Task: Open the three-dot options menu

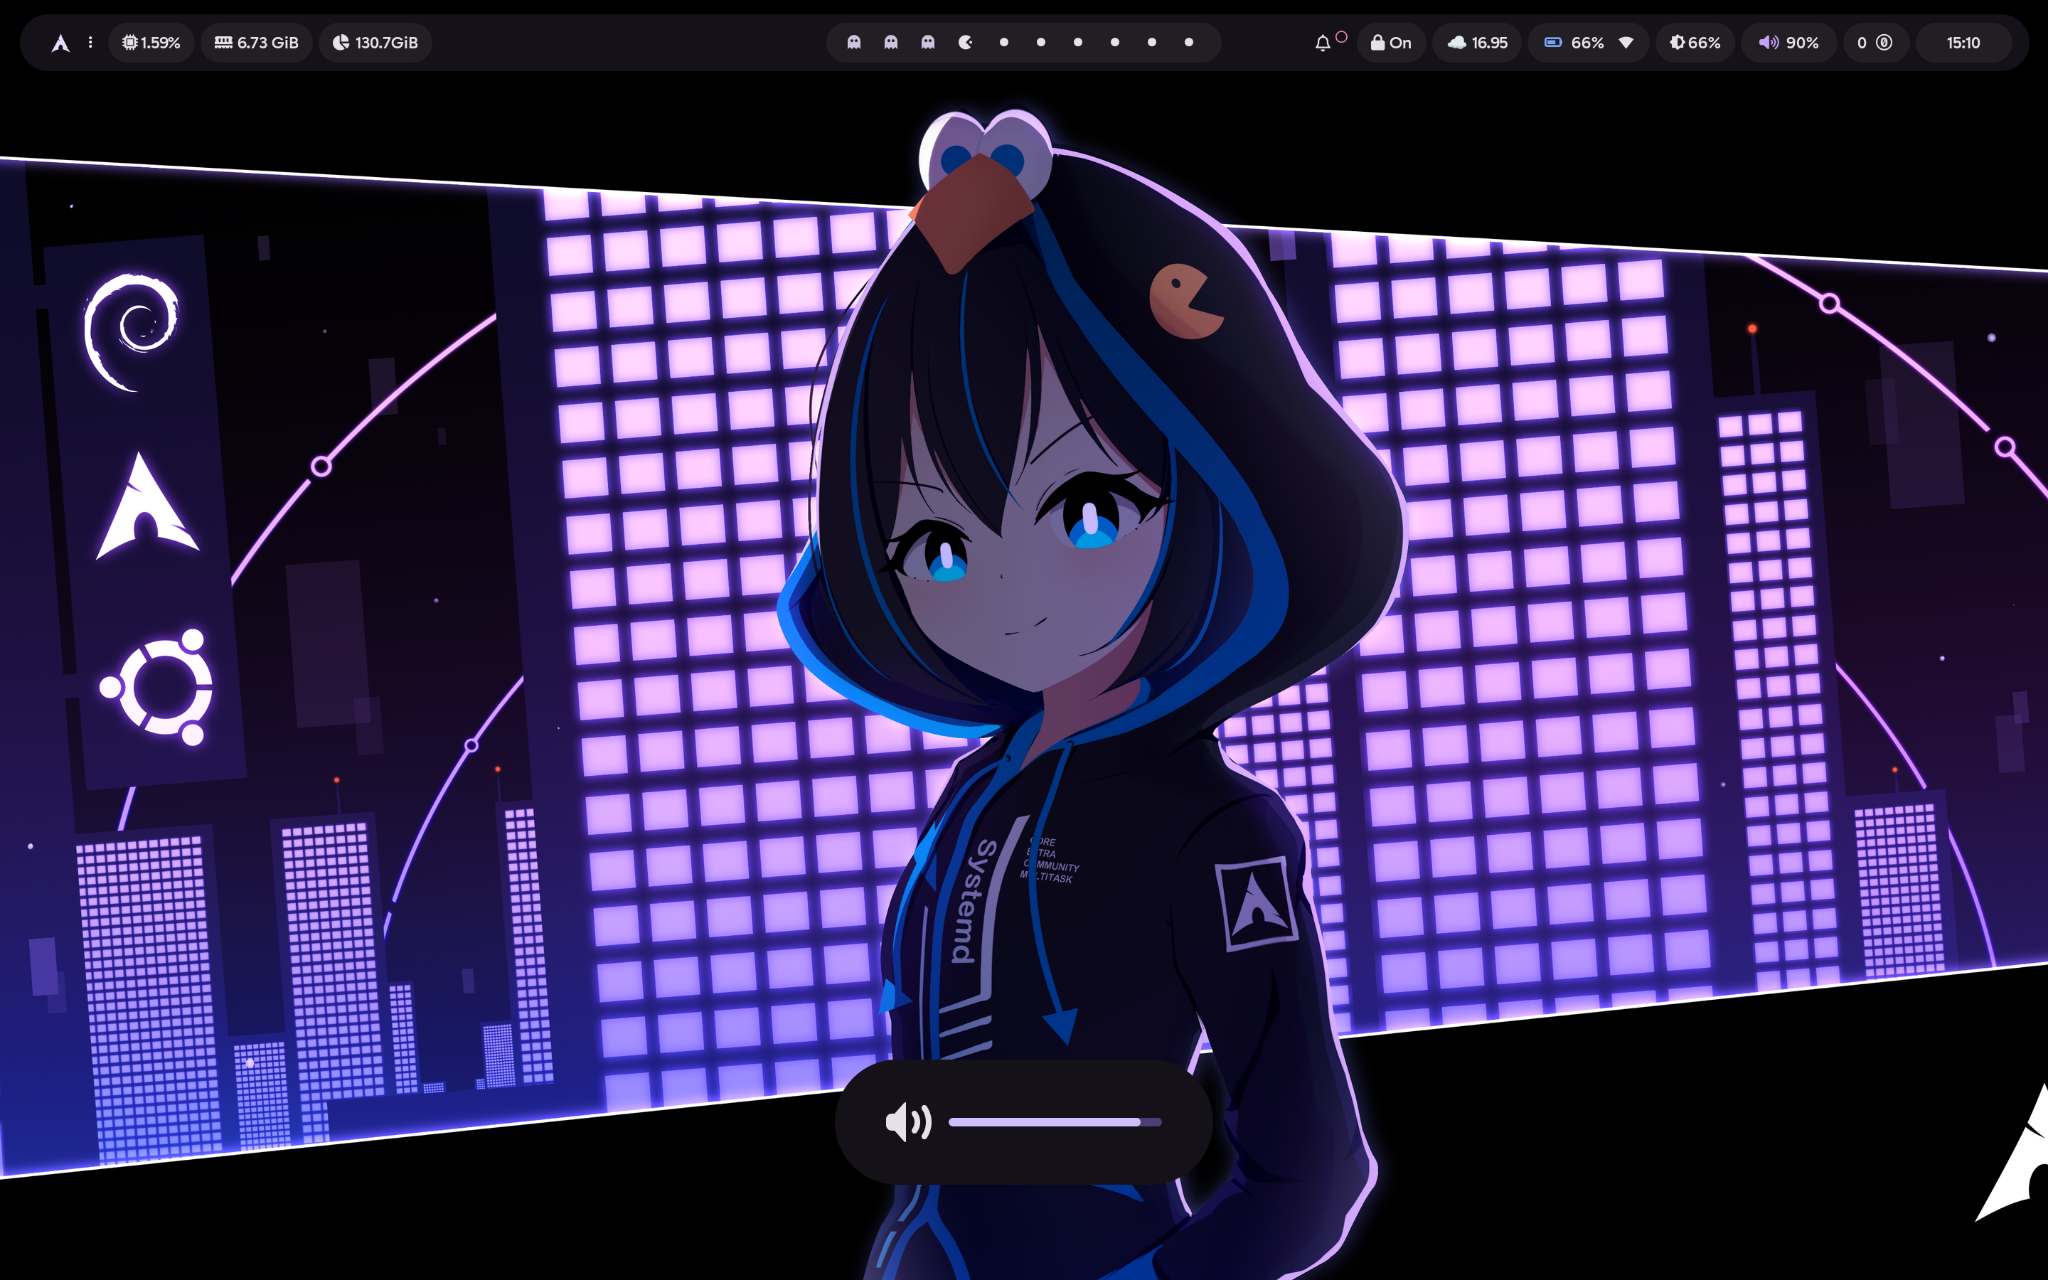Action: click(x=91, y=43)
